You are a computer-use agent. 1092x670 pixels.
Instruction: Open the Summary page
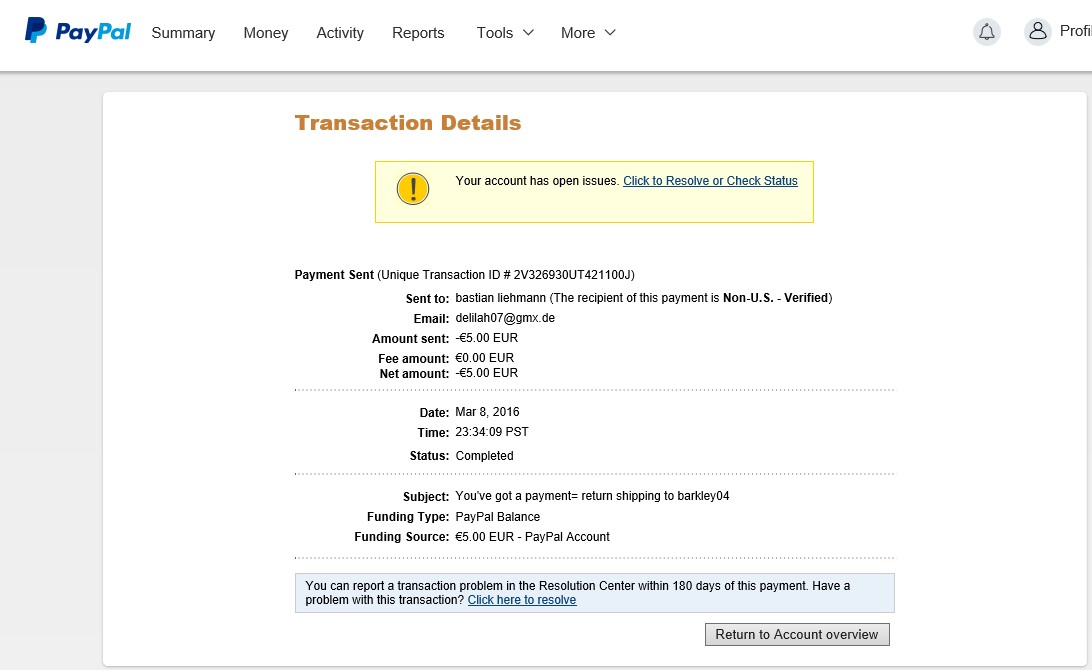183,33
